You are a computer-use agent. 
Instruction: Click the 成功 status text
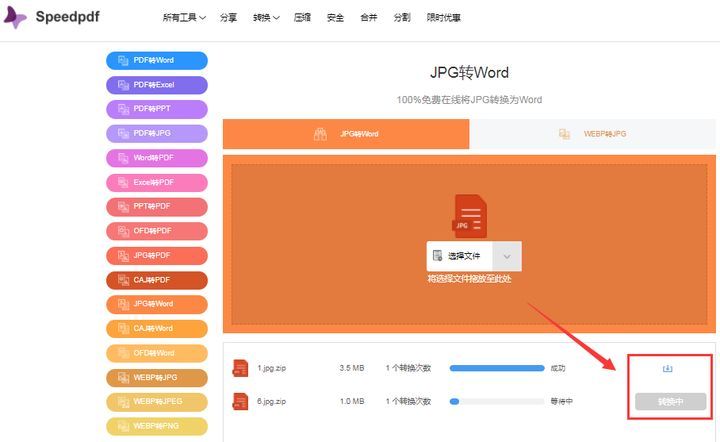[558, 368]
